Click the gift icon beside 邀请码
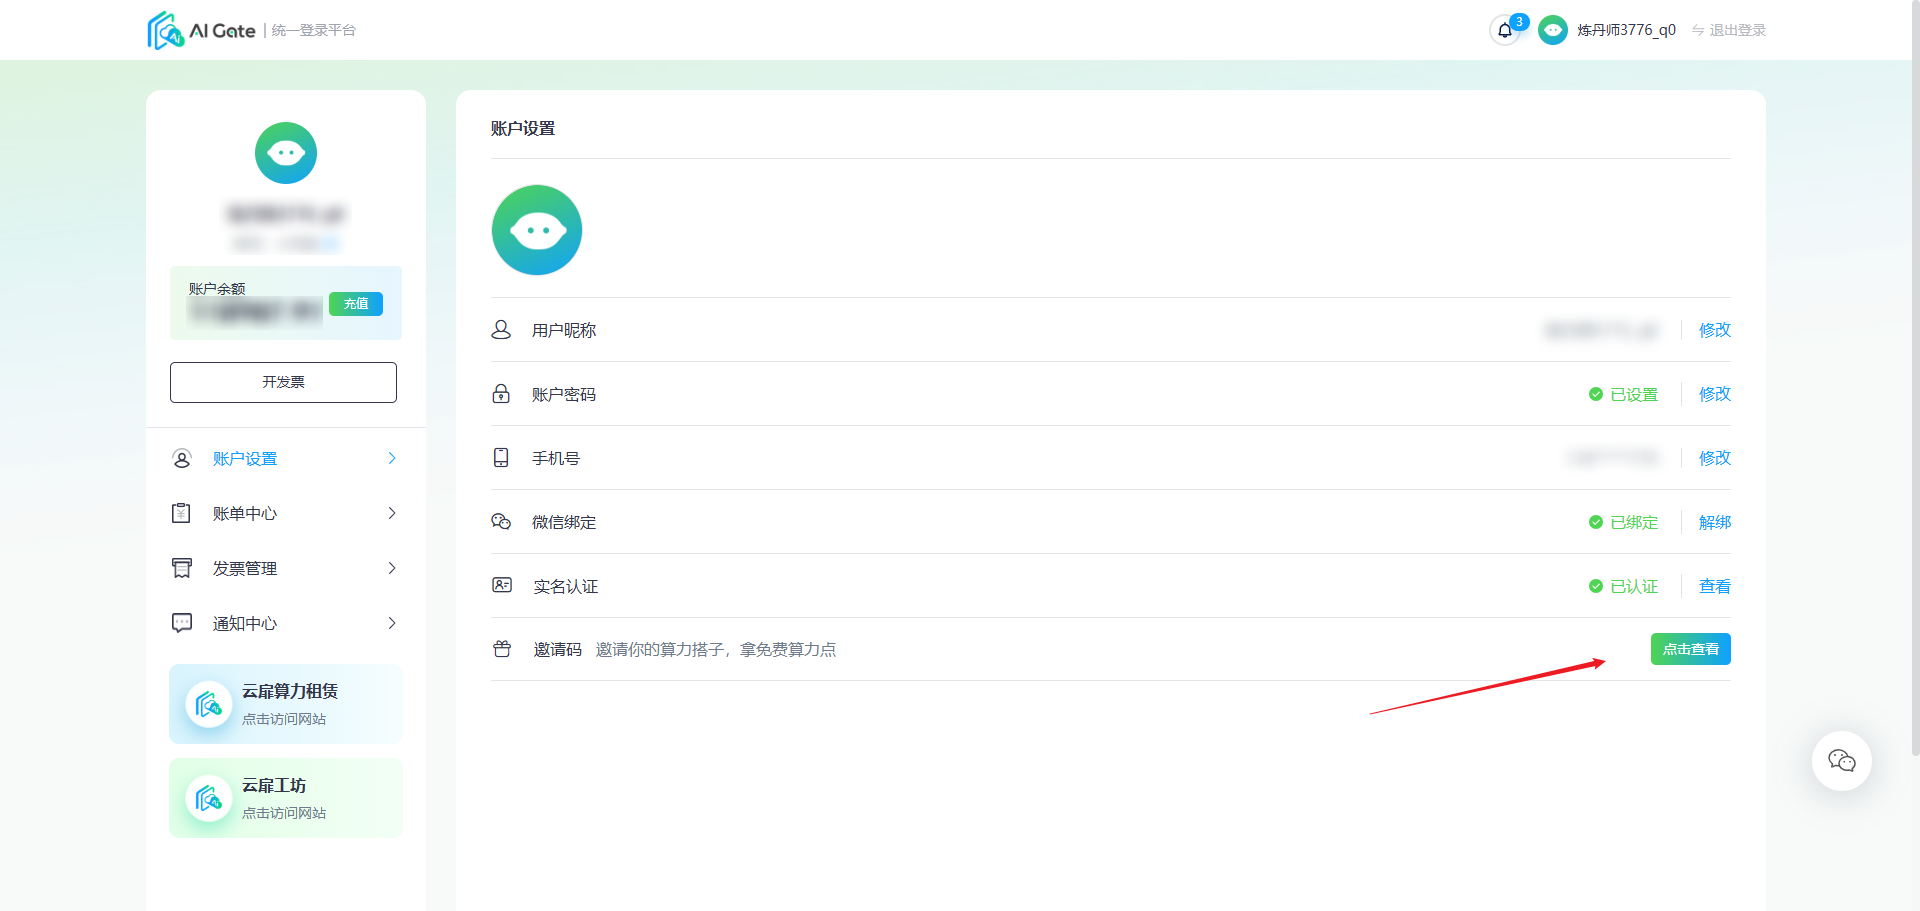This screenshot has height=911, width=1920. tap(502, 649)
